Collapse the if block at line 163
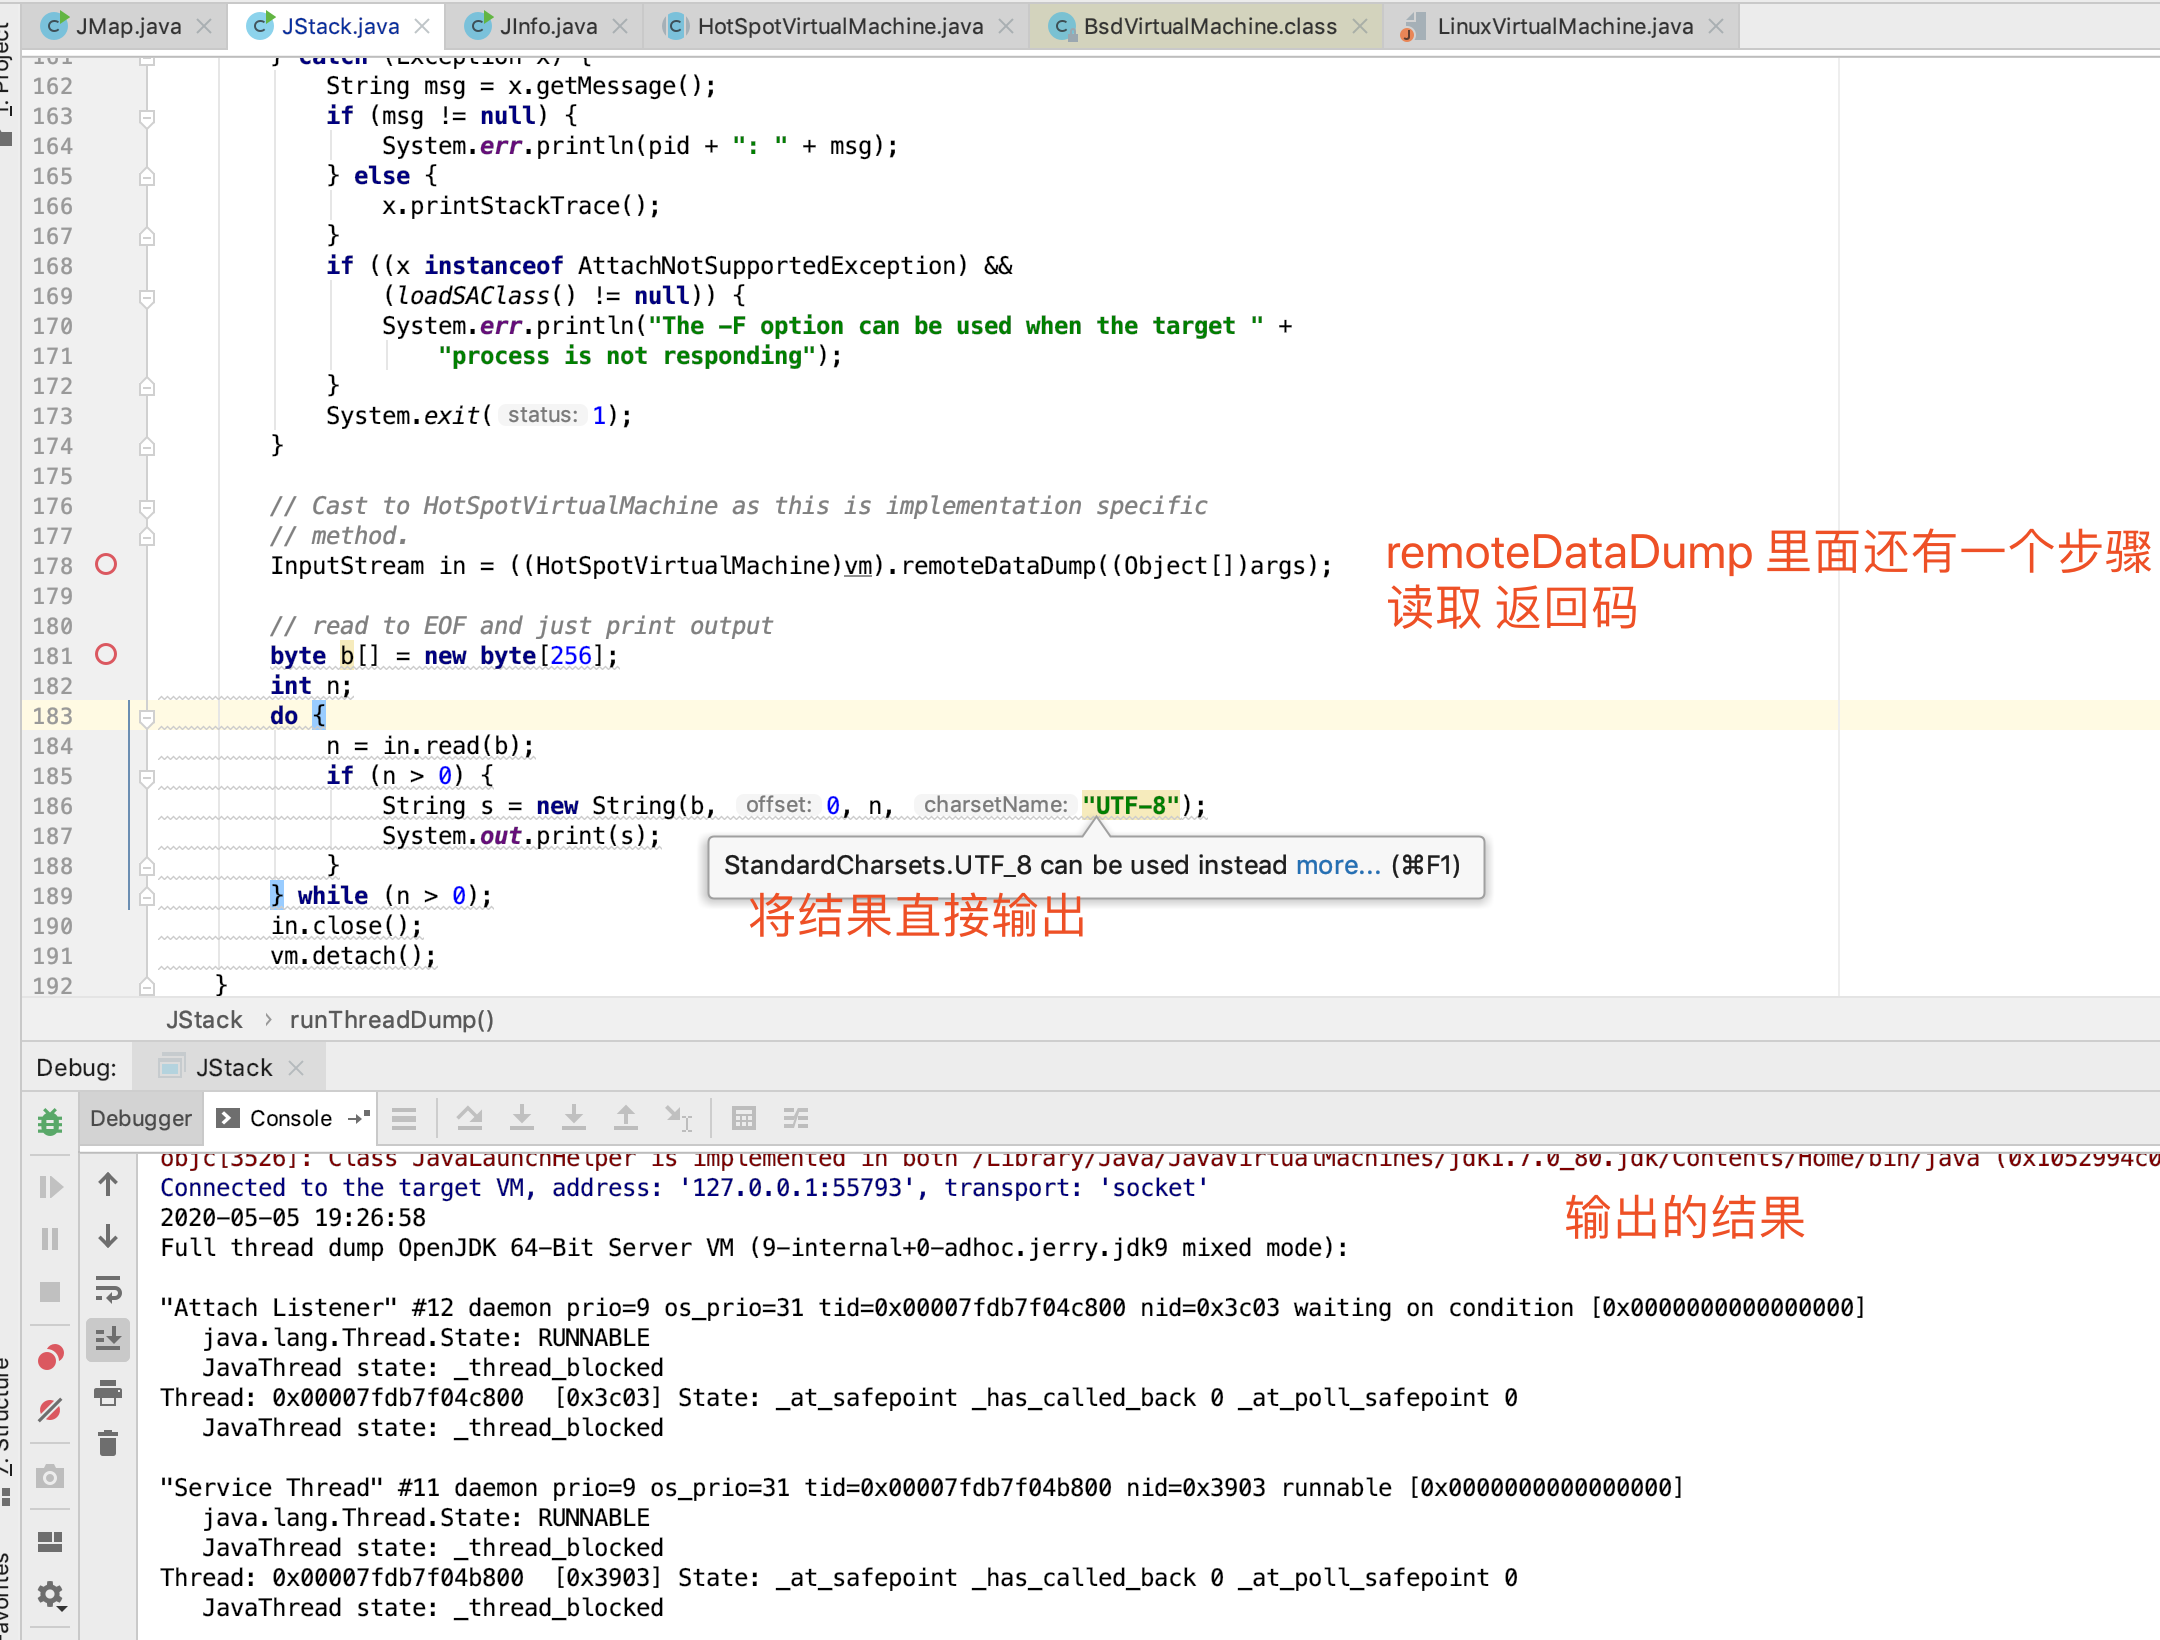2160x1640 pixels. click(147, 117)
